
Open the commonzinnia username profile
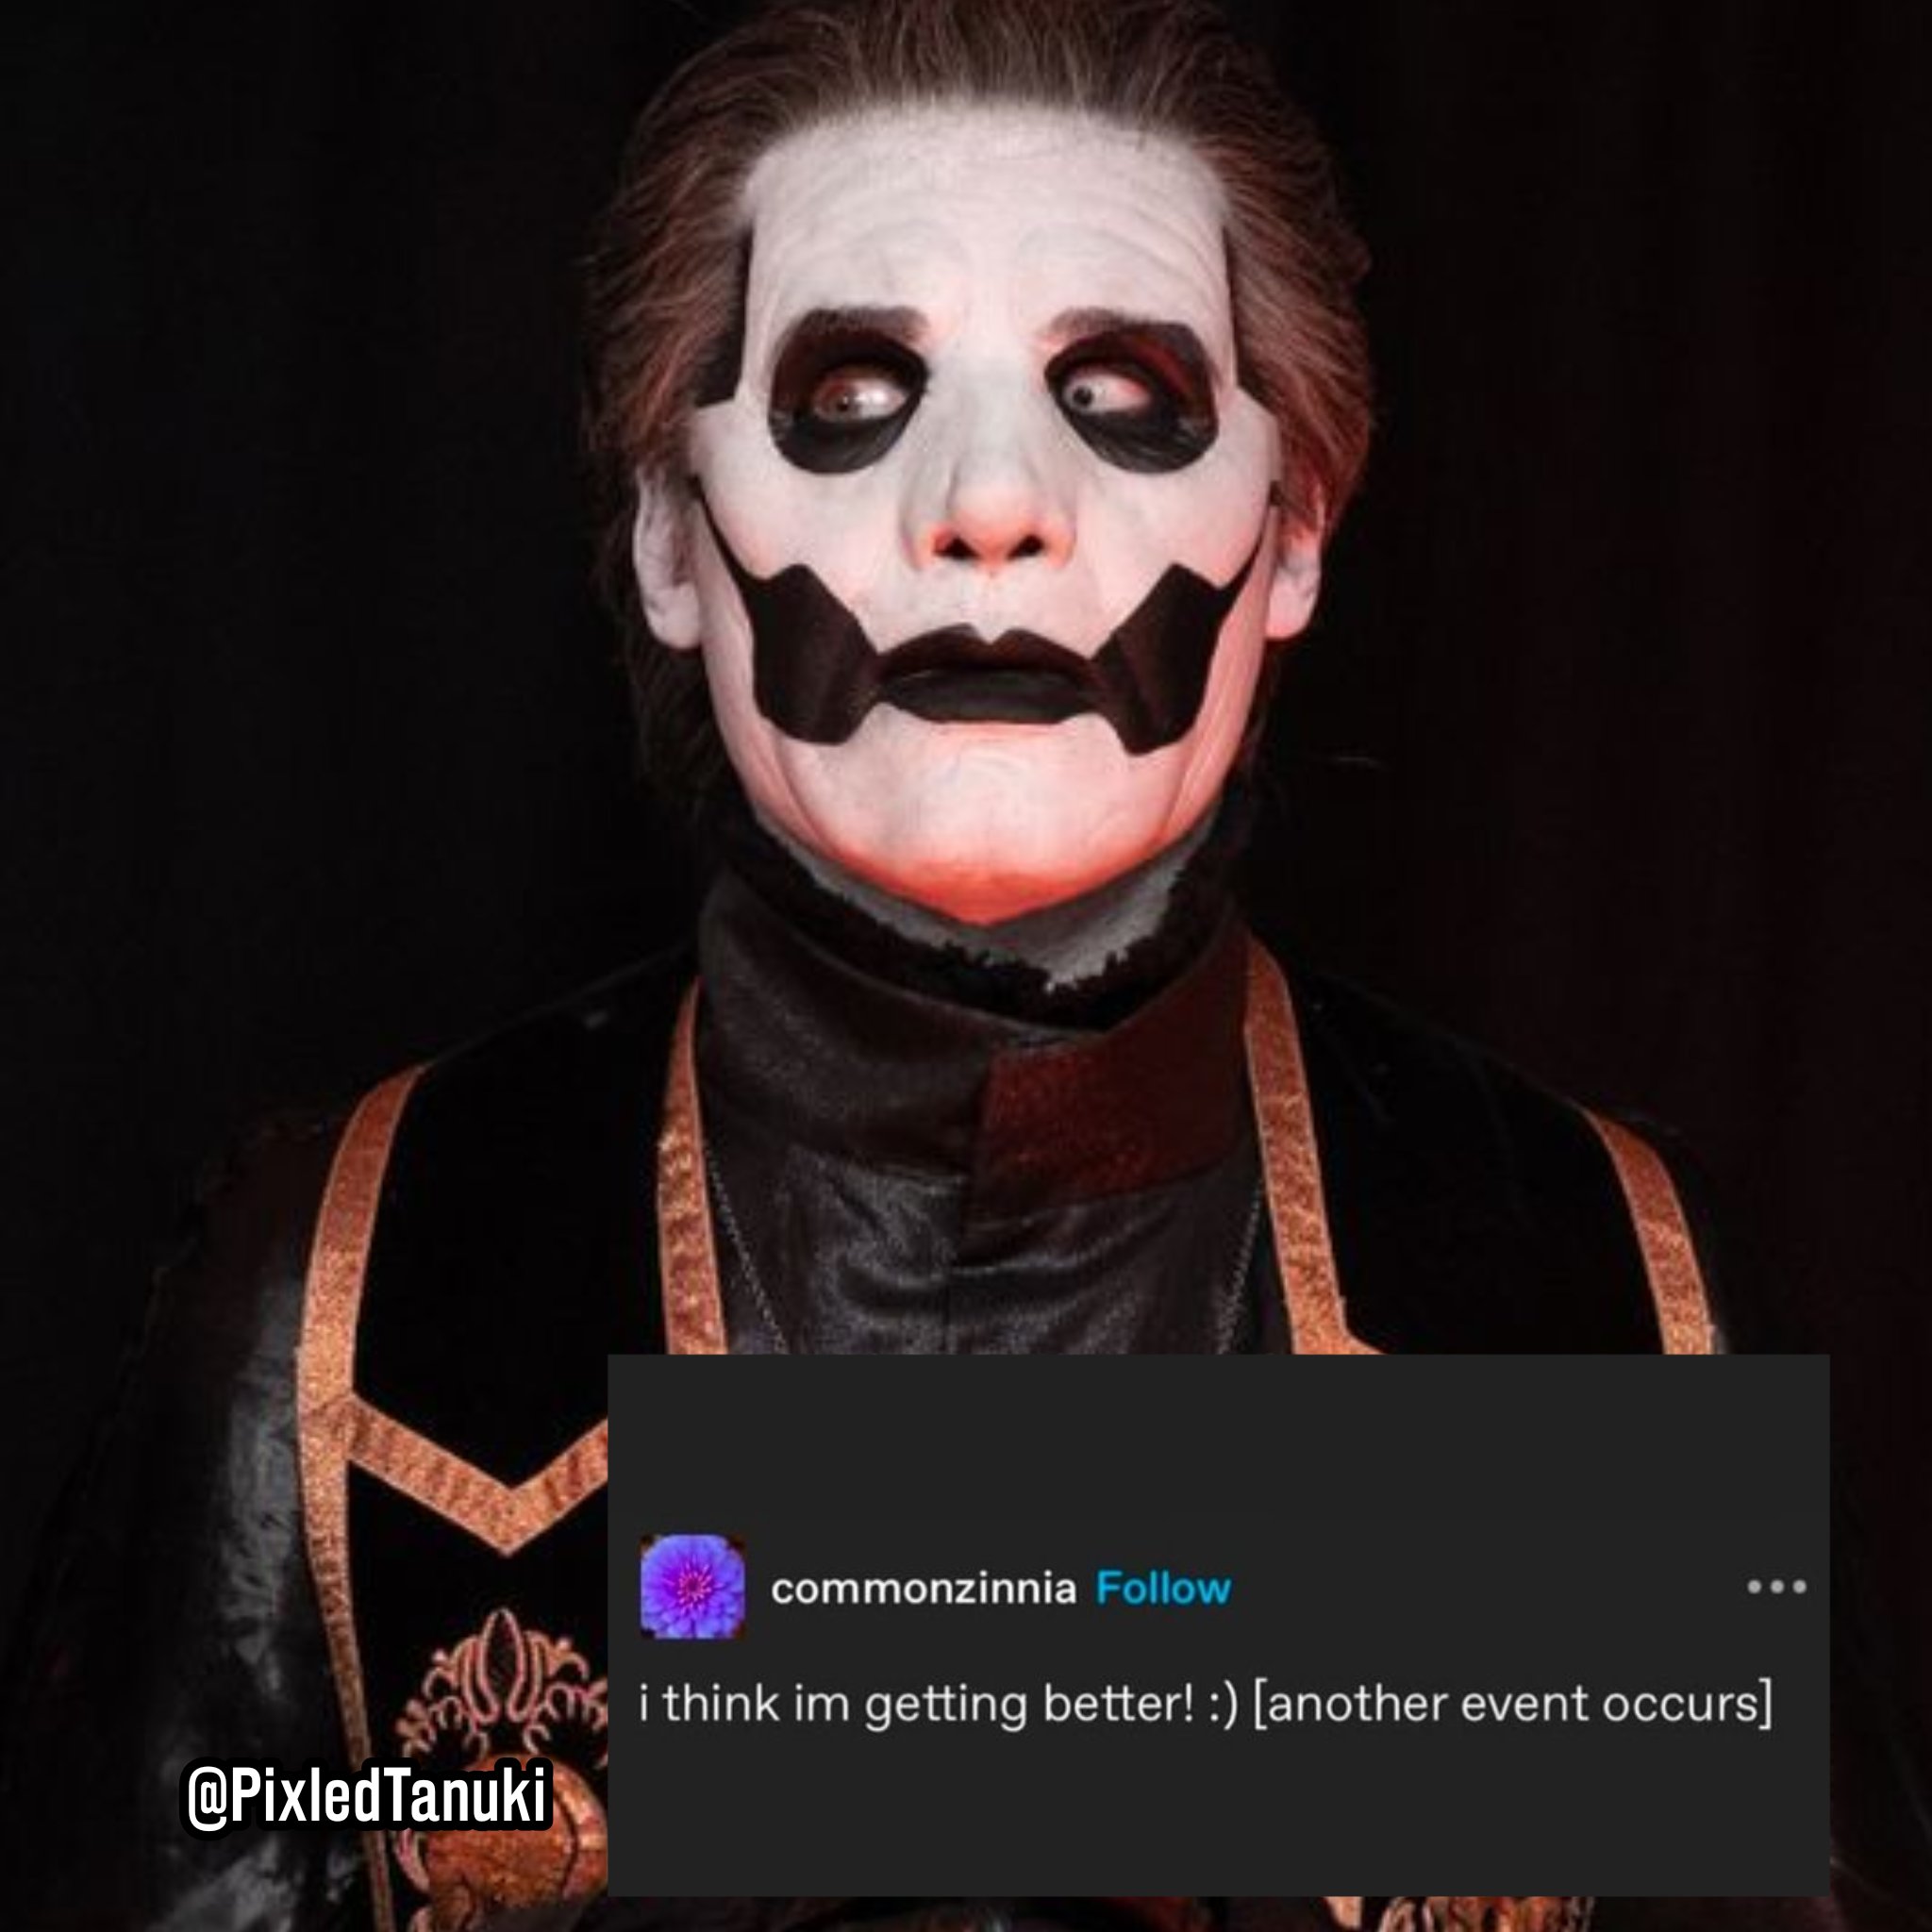click(923, 1588)
